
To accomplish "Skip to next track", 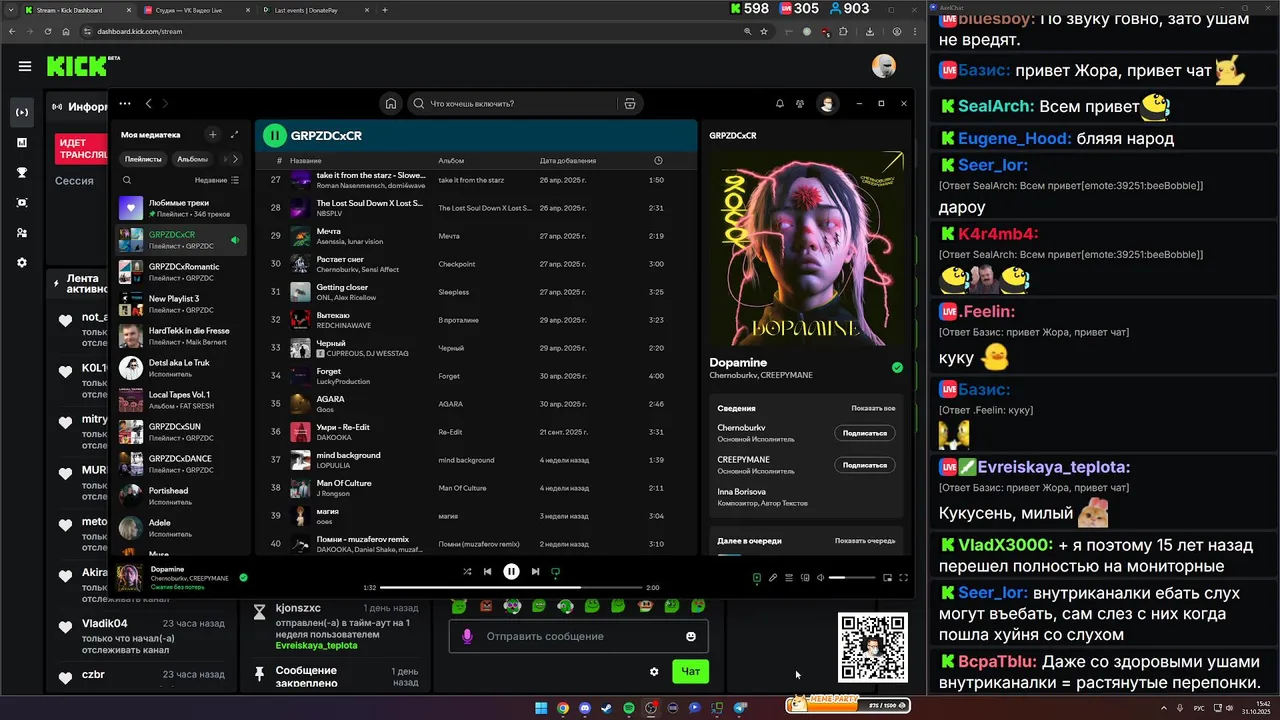I will (x=535, y=571).
